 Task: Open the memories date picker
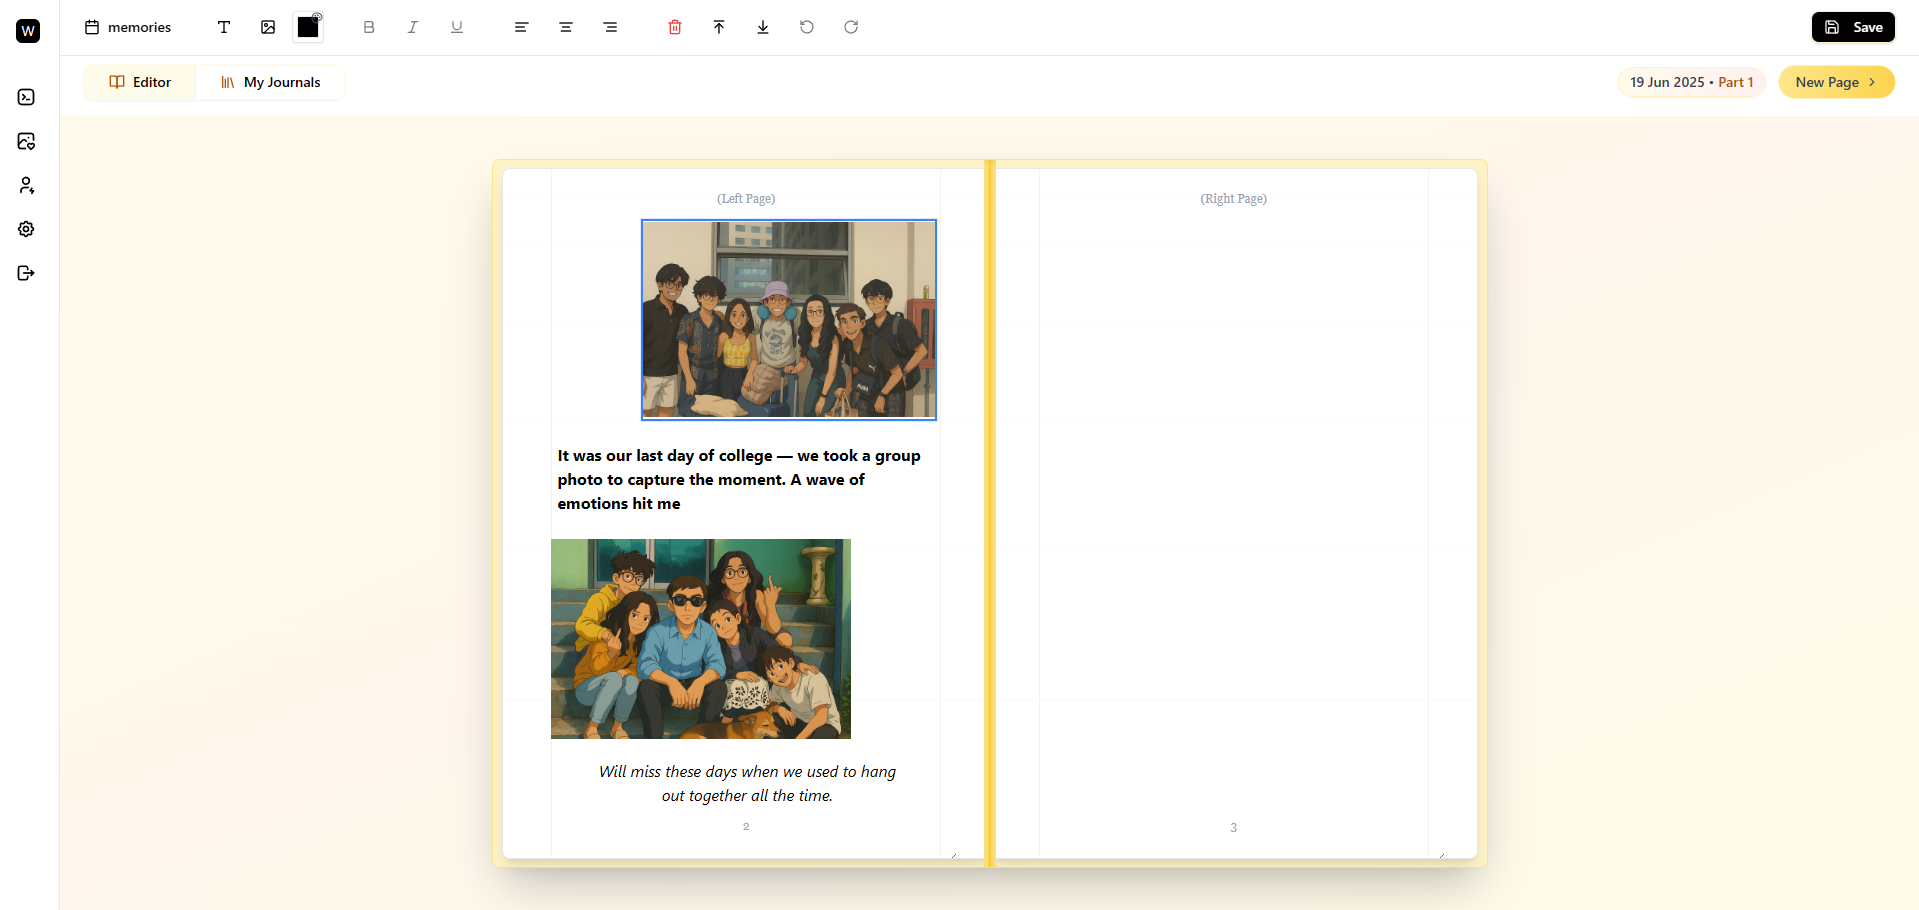(x=128, y=27)
